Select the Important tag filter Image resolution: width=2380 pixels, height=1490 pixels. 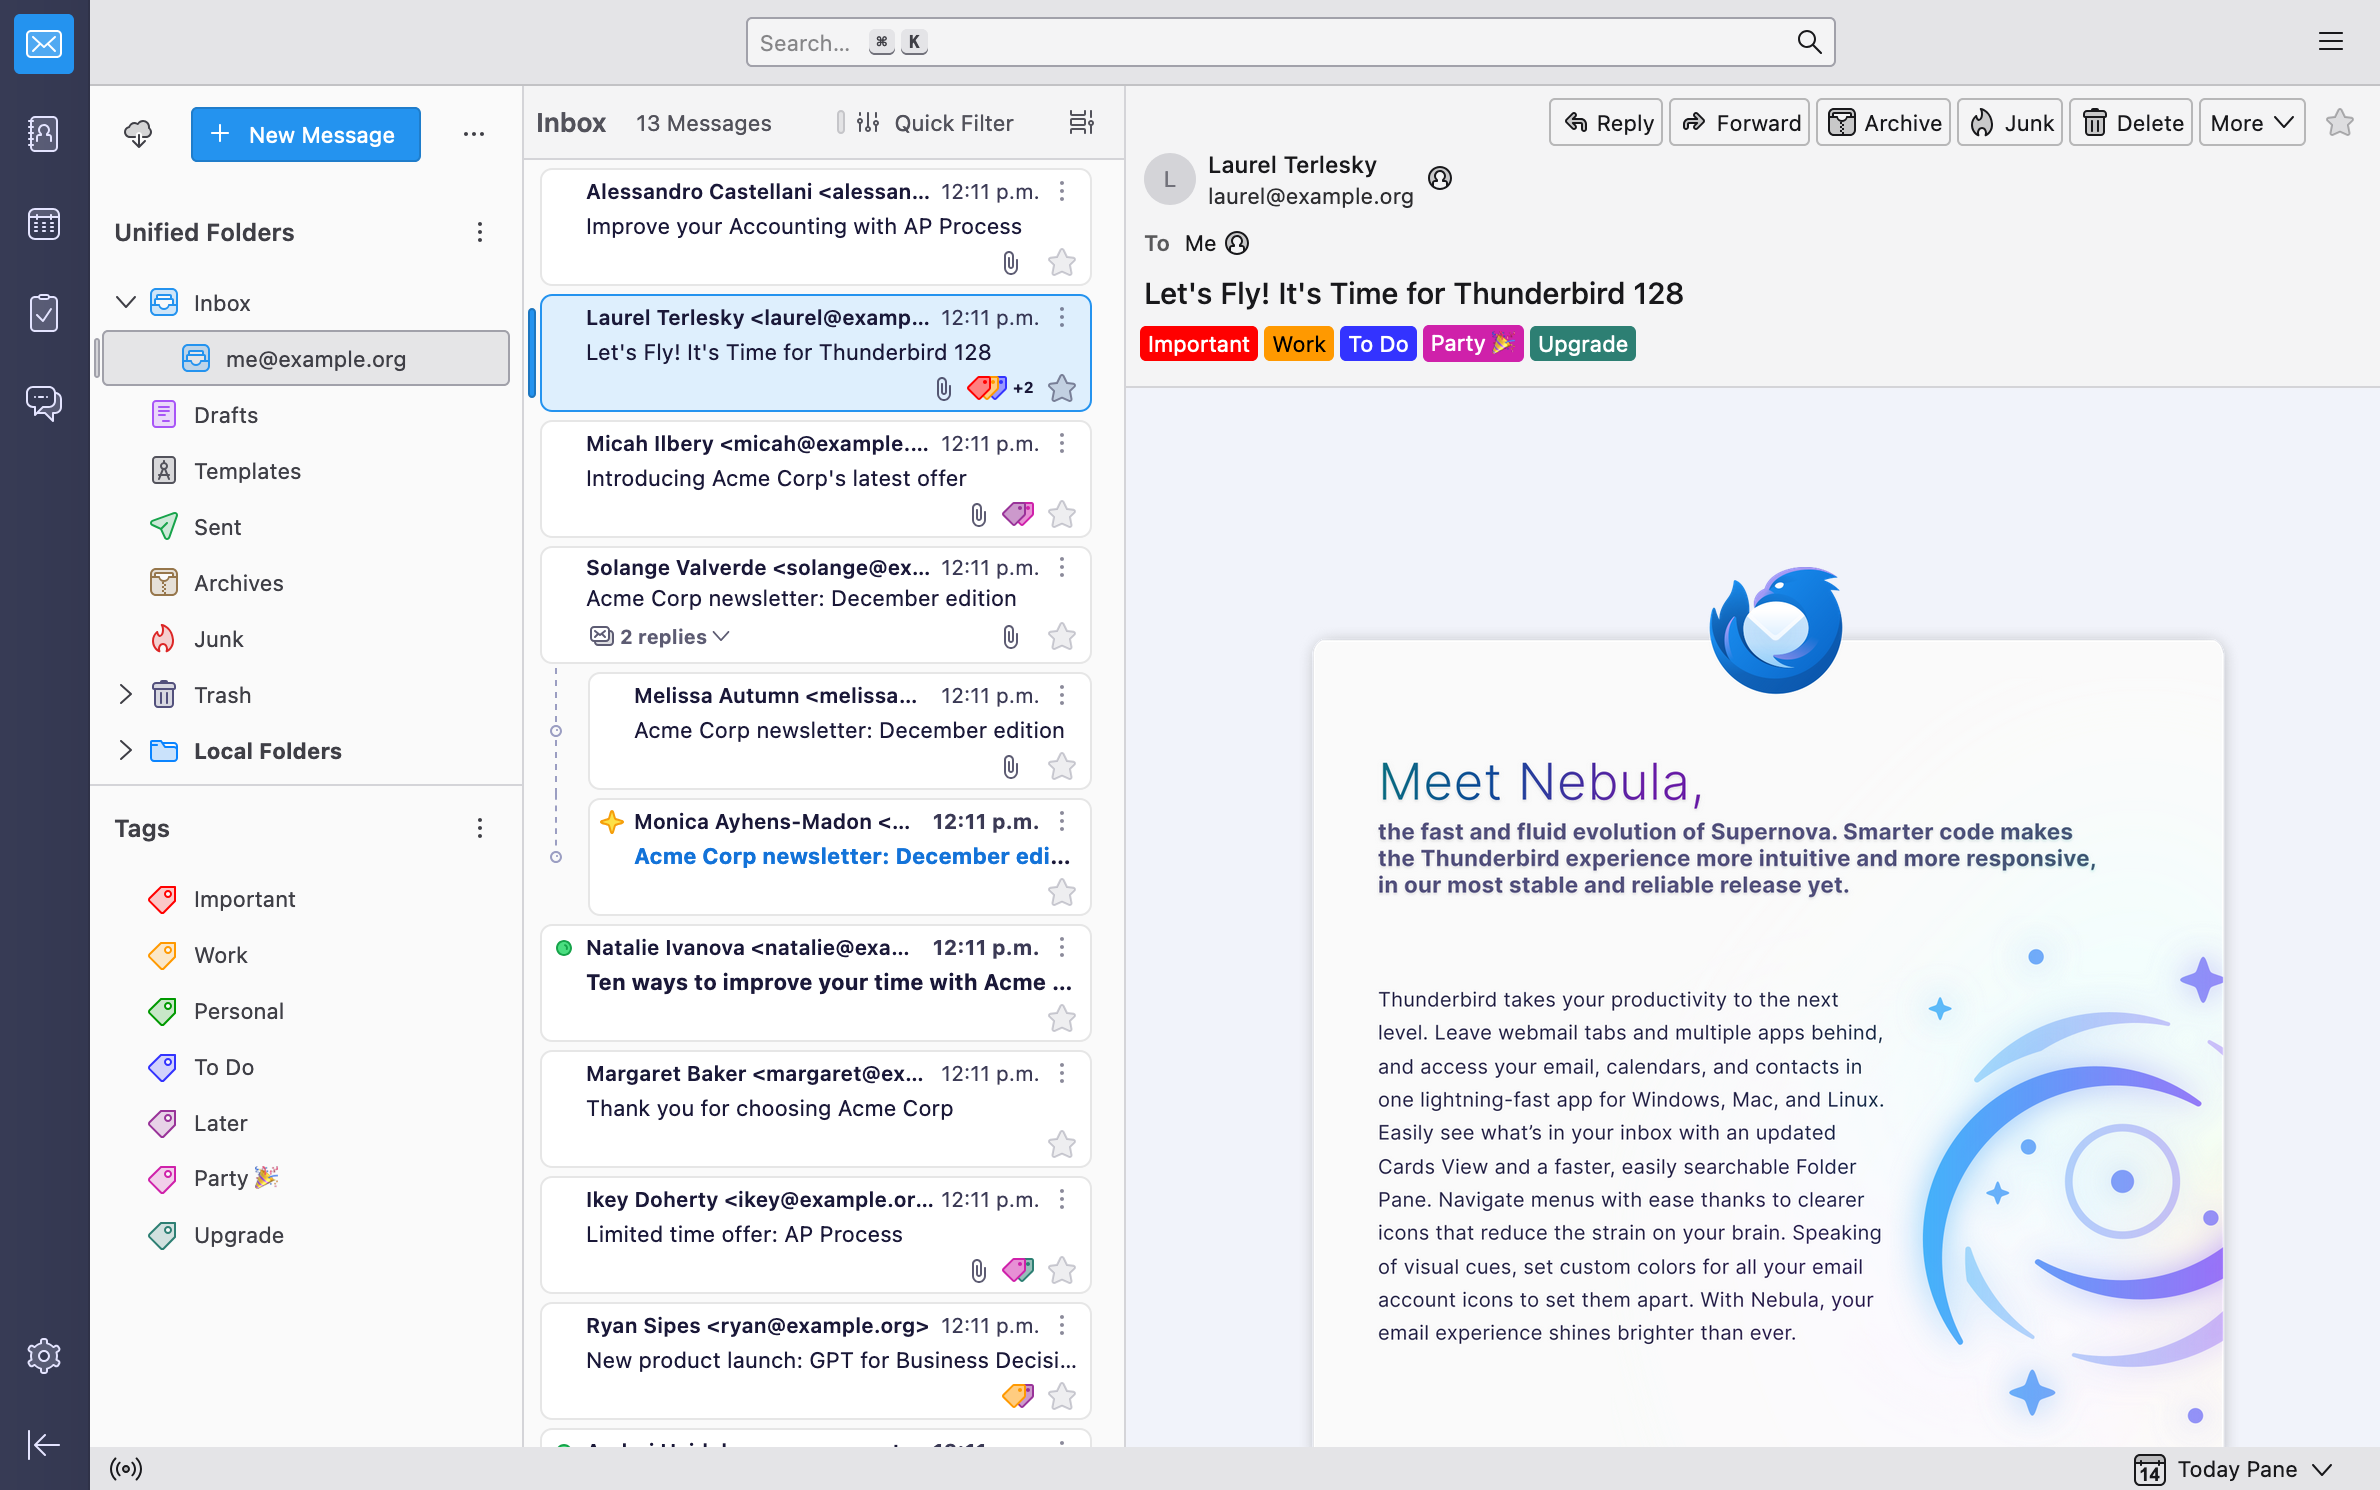(244, 898)
